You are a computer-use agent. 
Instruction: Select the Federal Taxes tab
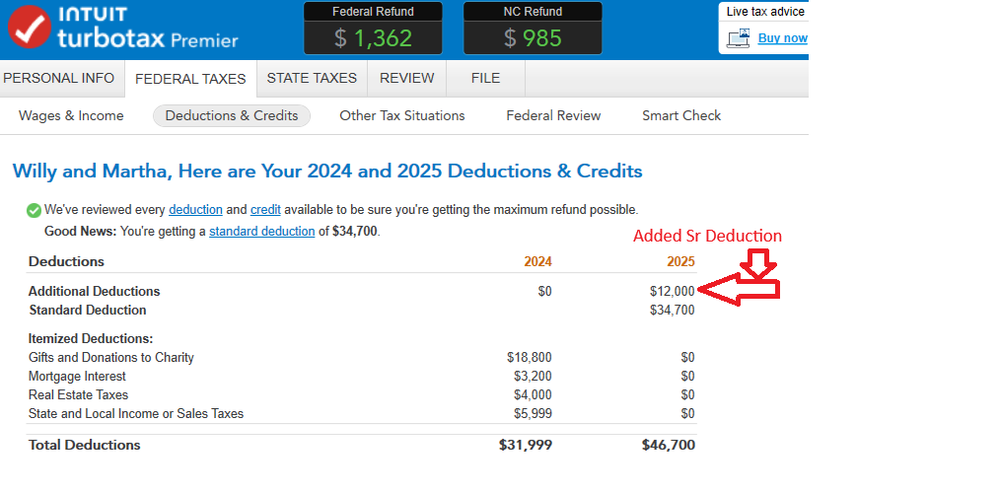pyautogui.click(x=190, y=78)
